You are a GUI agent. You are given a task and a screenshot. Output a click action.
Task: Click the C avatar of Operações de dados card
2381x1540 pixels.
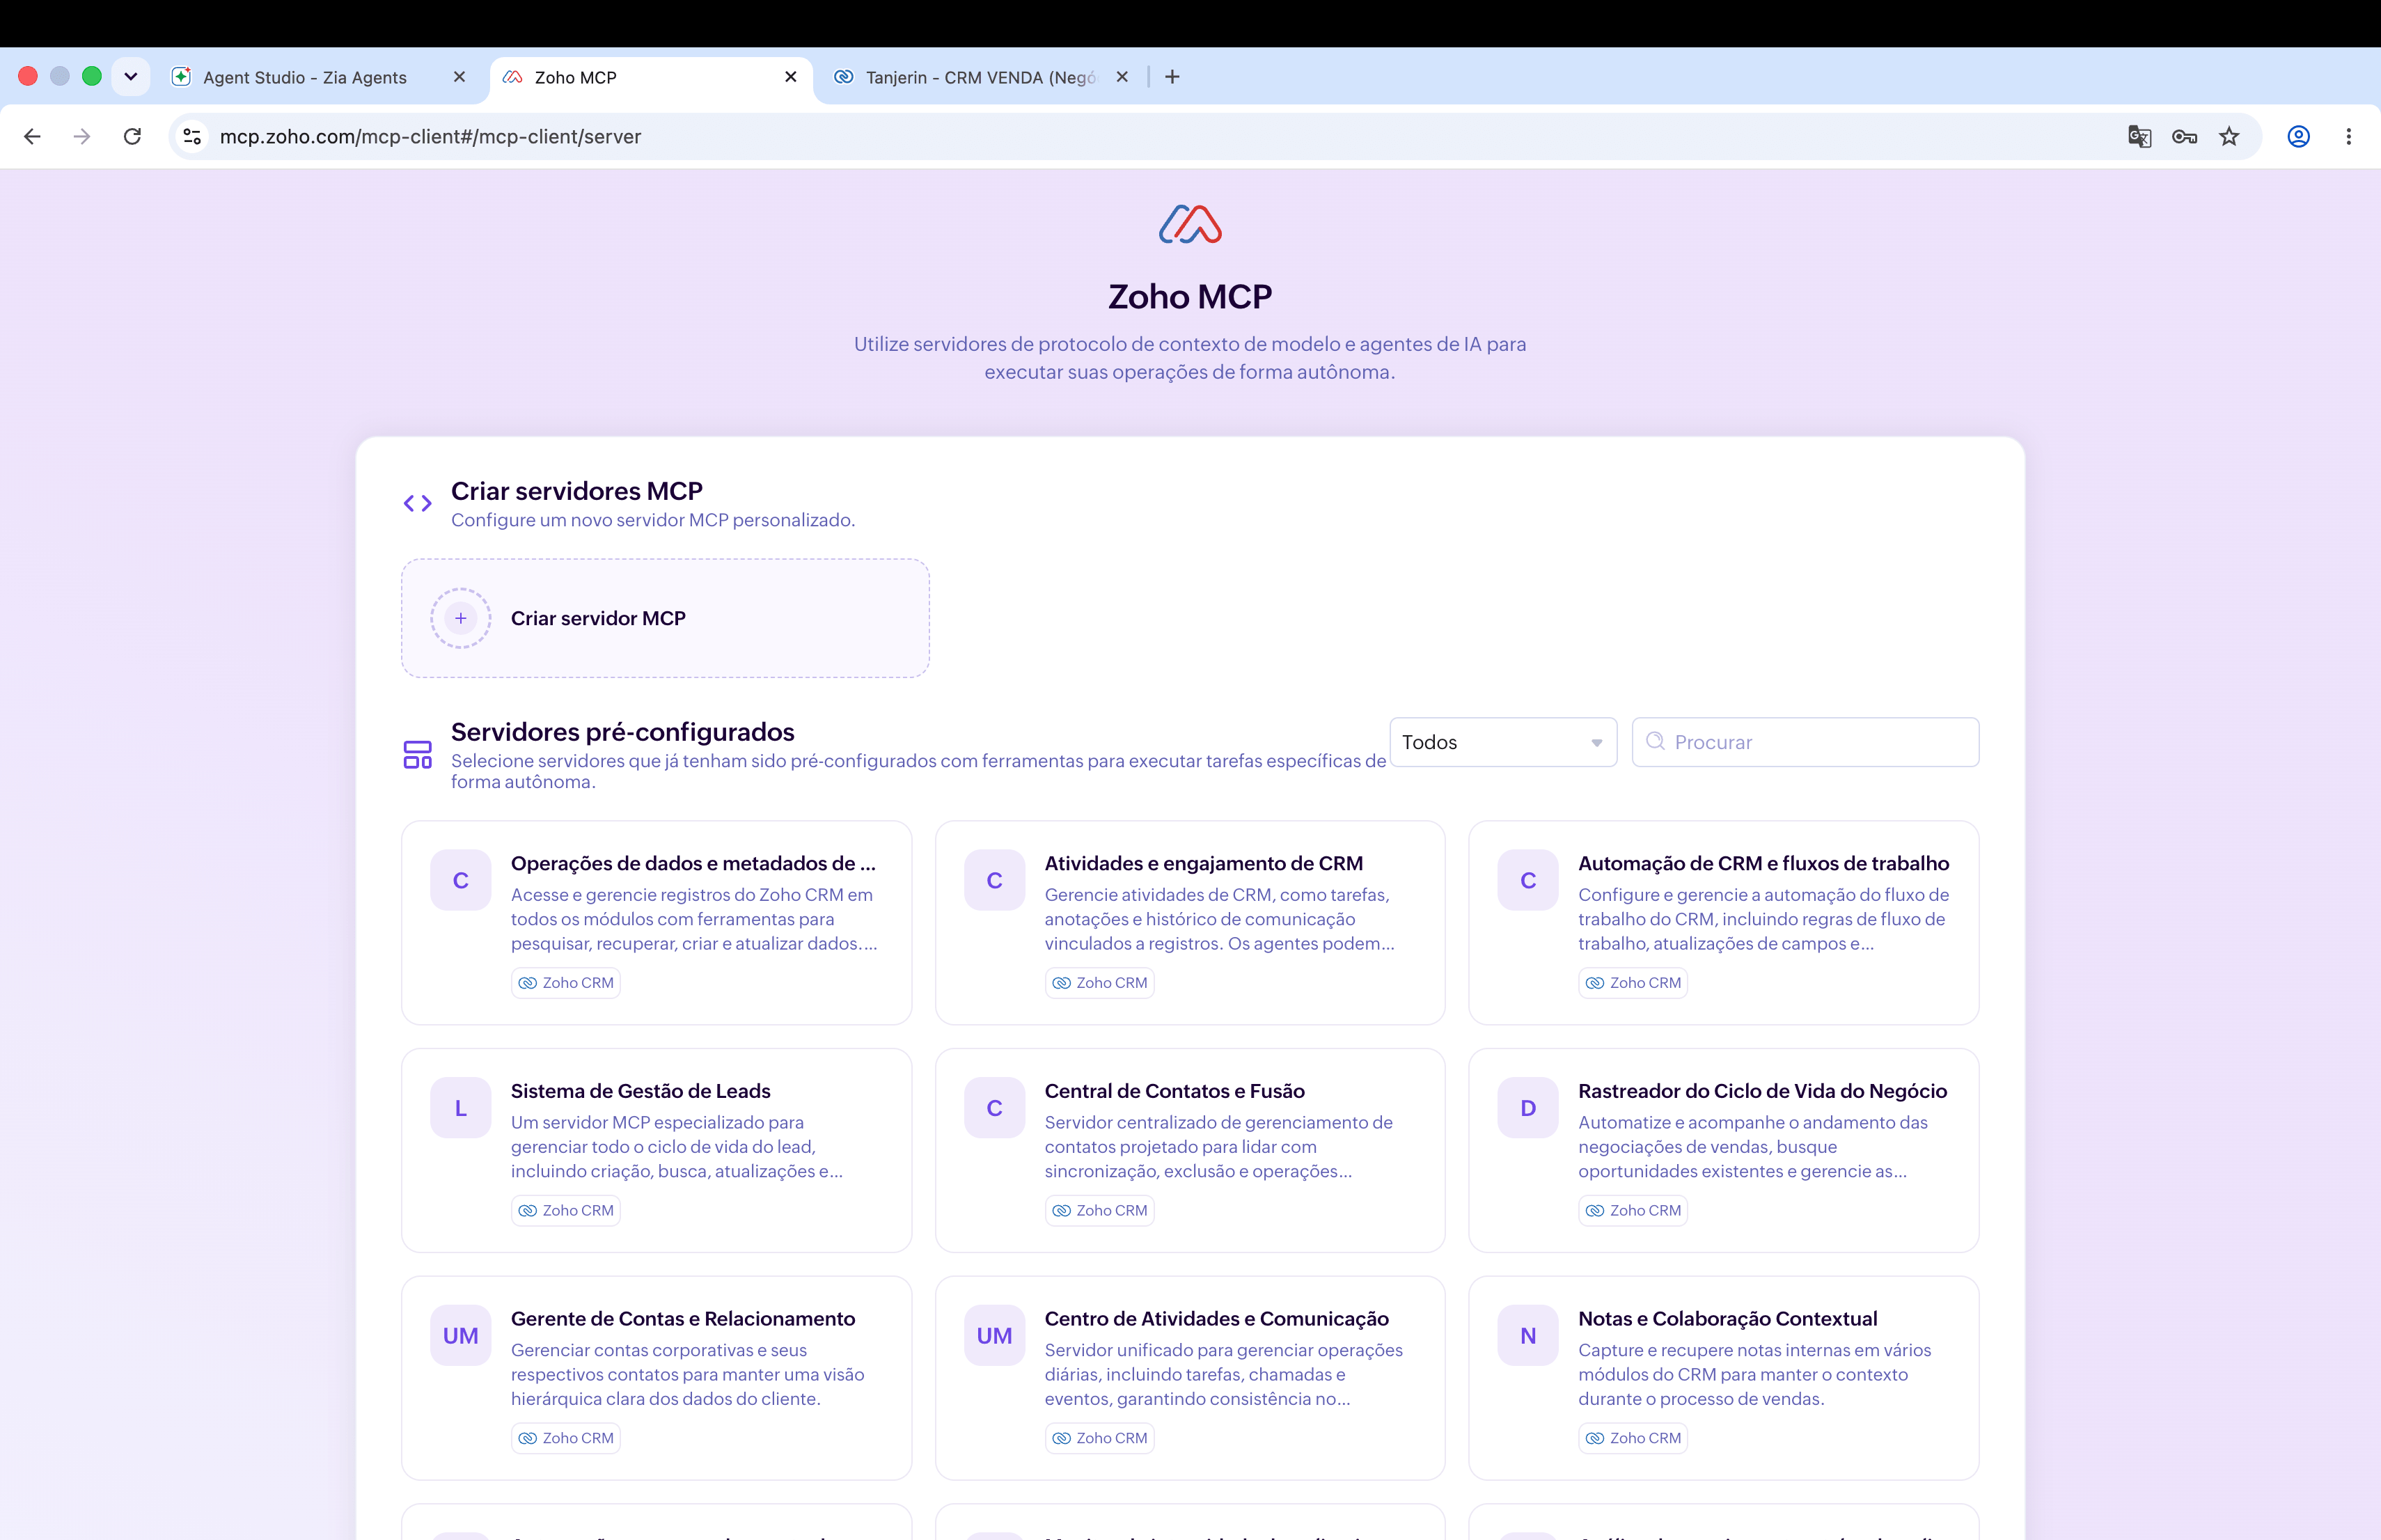461,880
